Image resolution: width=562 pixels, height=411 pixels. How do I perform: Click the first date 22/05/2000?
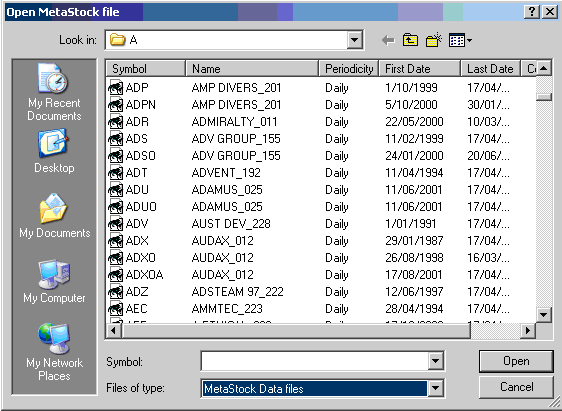click(414, 122)
